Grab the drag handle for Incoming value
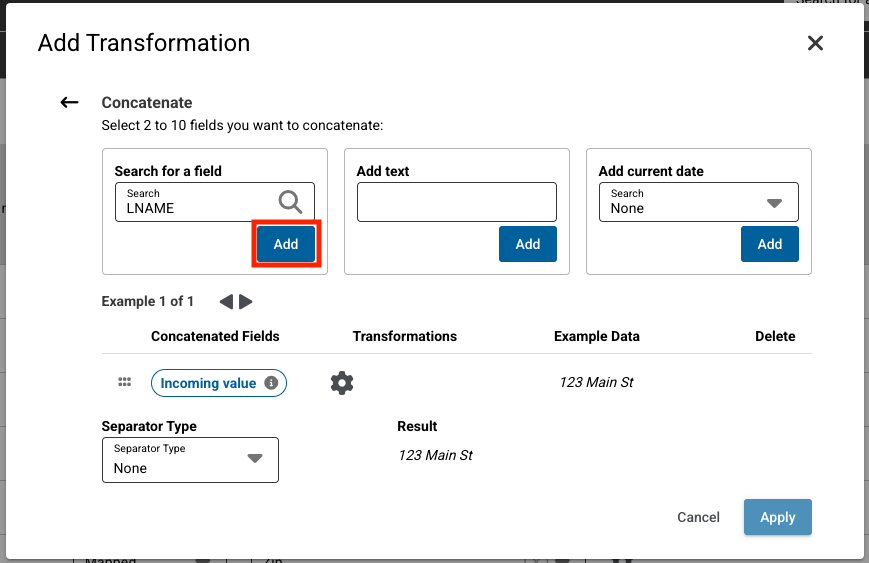This screenshot has height=563, width=869. 125,382
